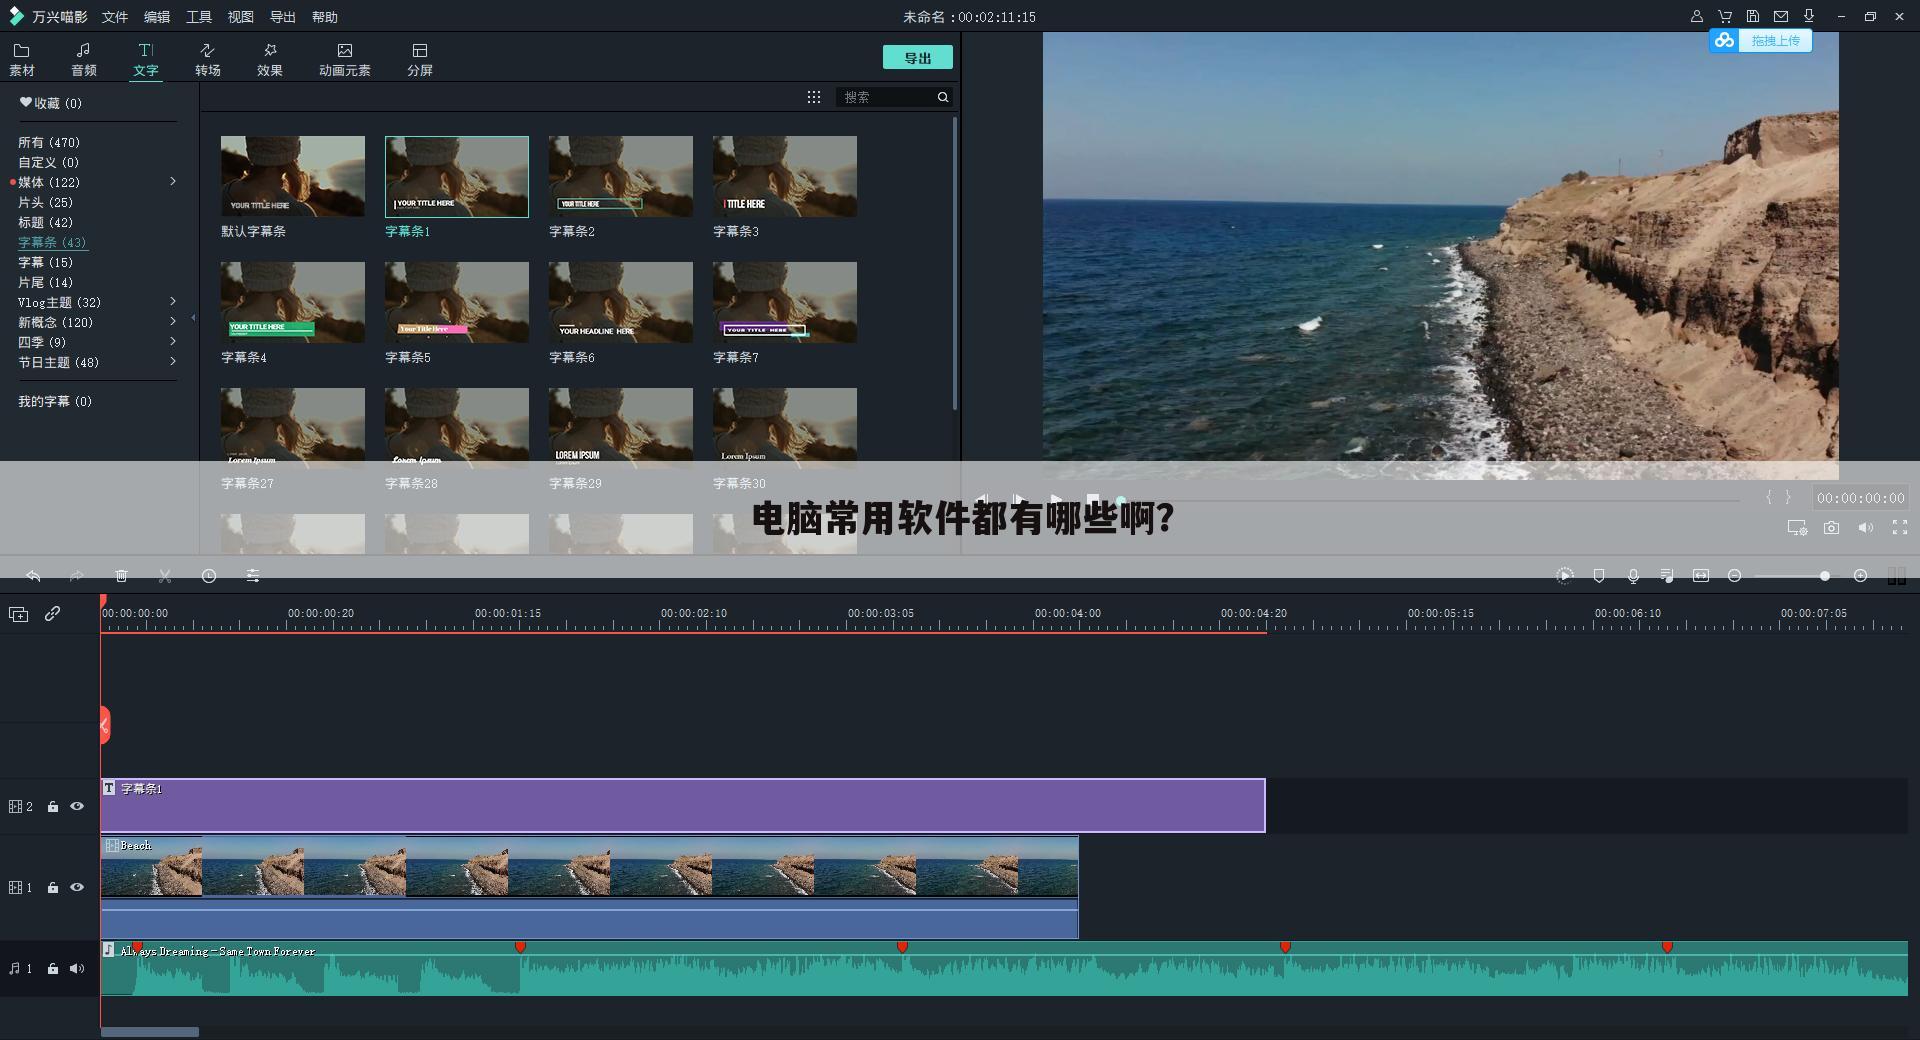
Task: Record voiceover with the microphone icon
Action: coord(1633,576)
